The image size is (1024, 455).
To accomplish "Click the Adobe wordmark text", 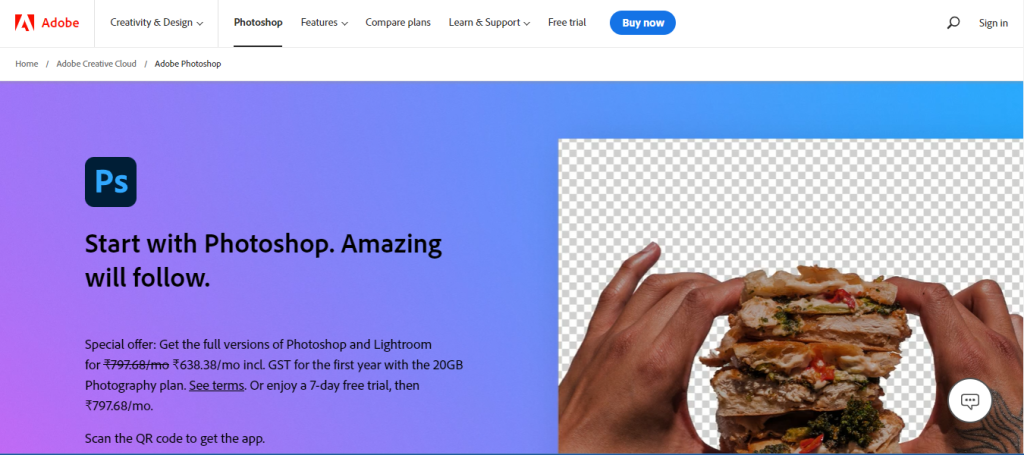I will 60,23.
